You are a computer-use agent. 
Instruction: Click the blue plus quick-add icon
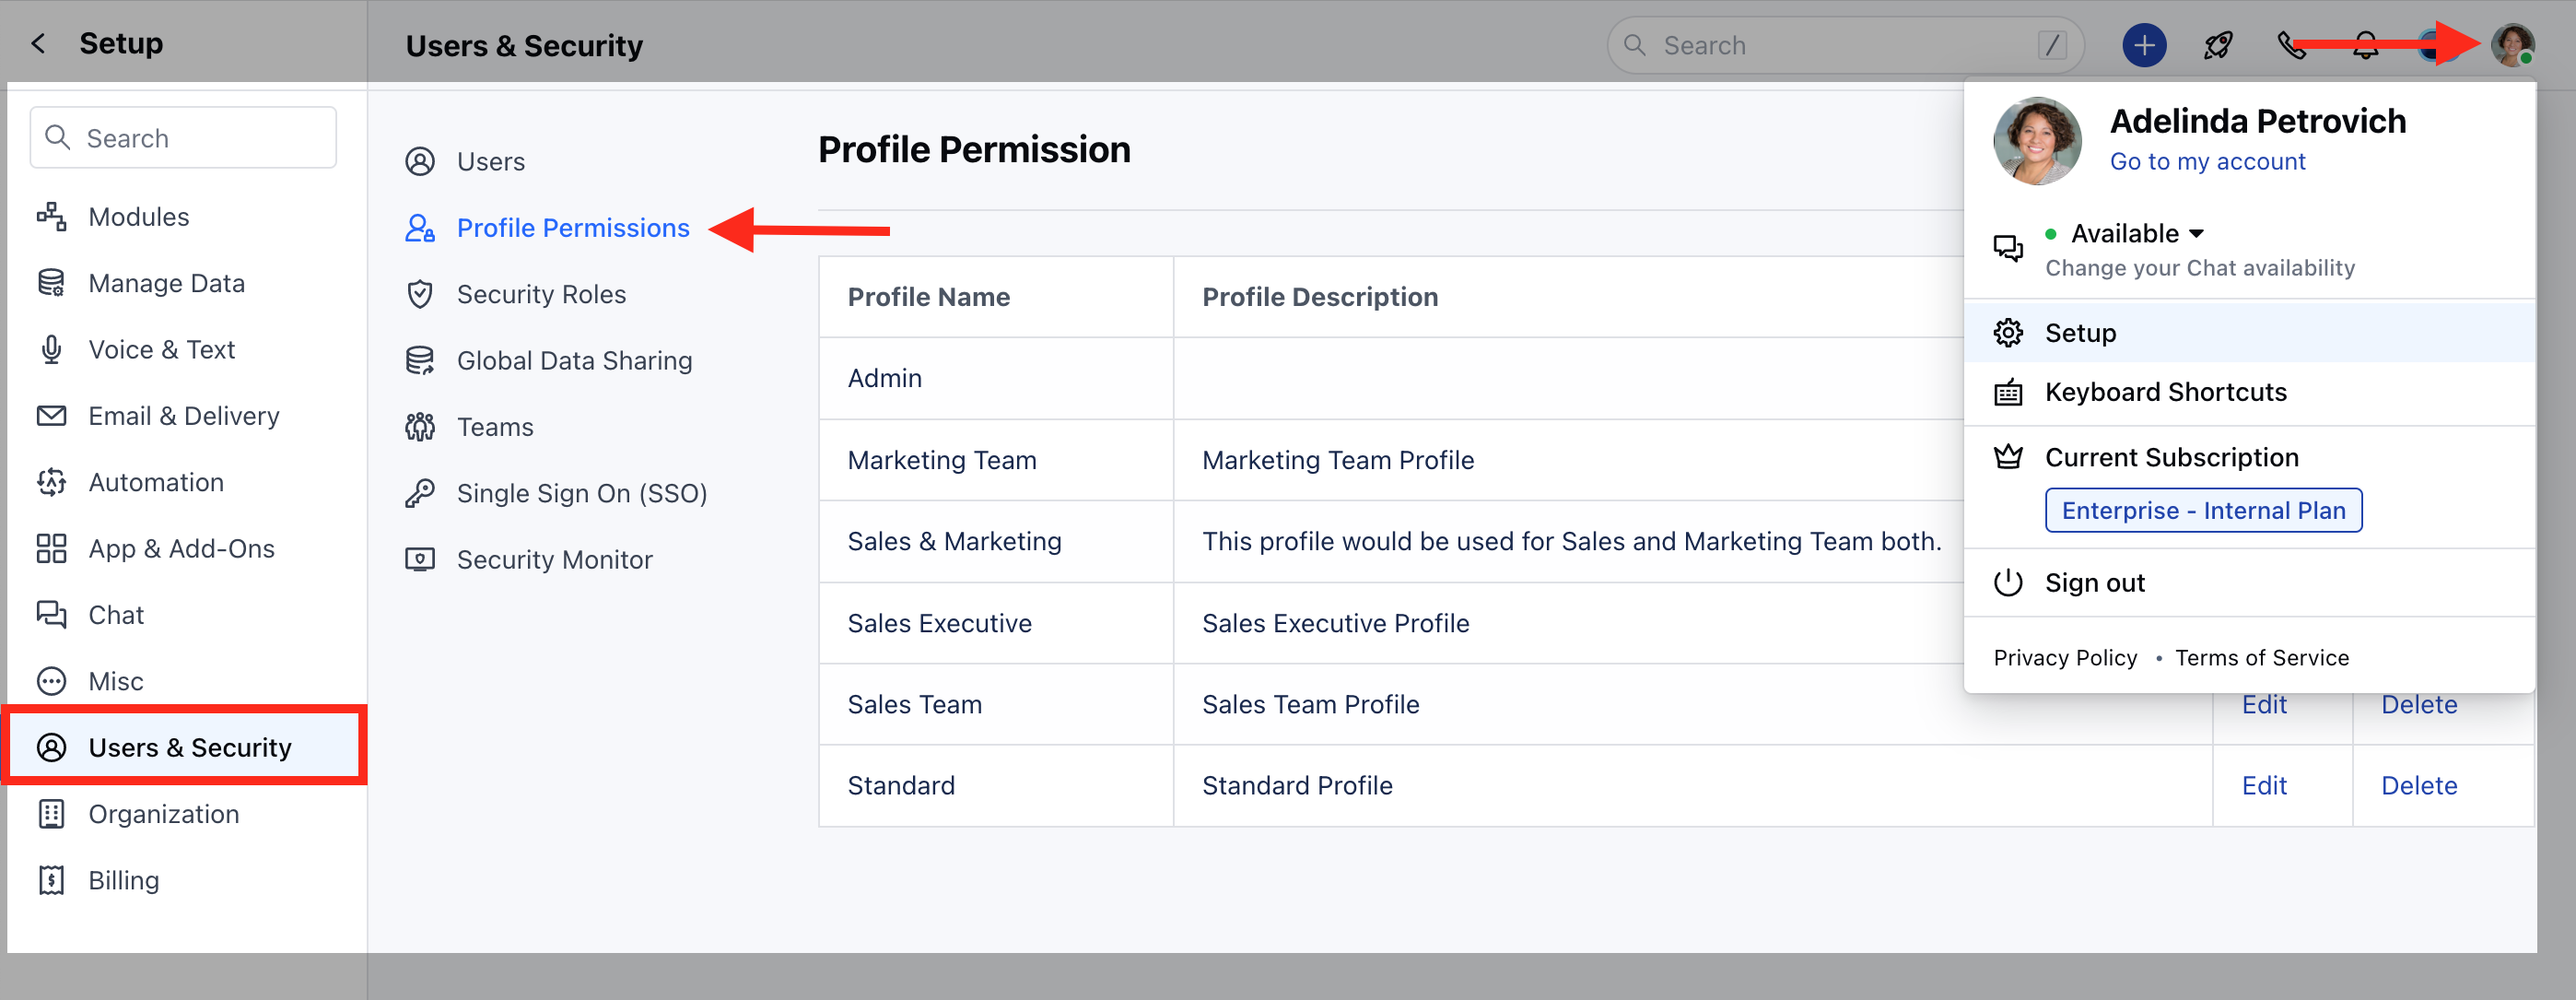click(2144, 46)
